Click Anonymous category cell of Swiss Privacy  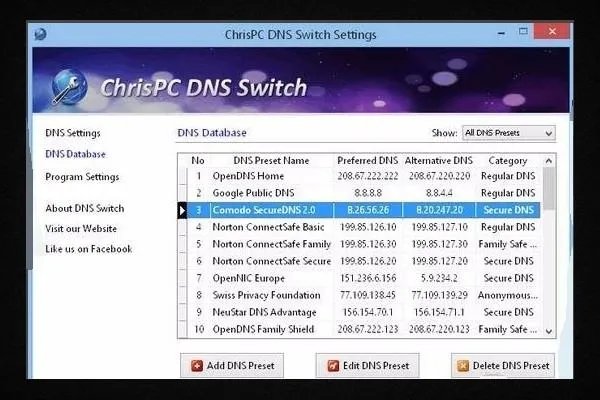(508, 295)
